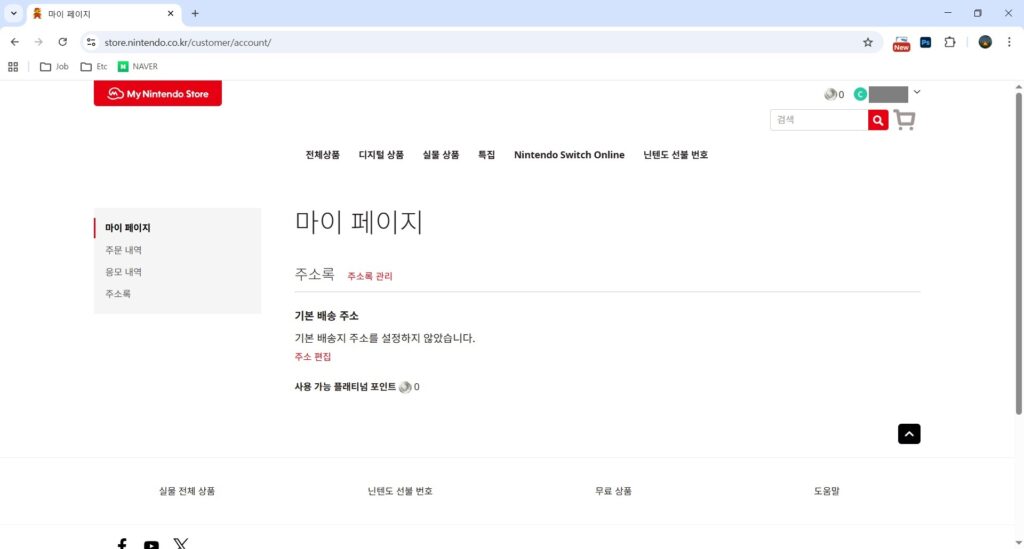Click the My Nintendo Store logo
Viewport: 1024px width, 549px height.
click(x=158, y=94)
